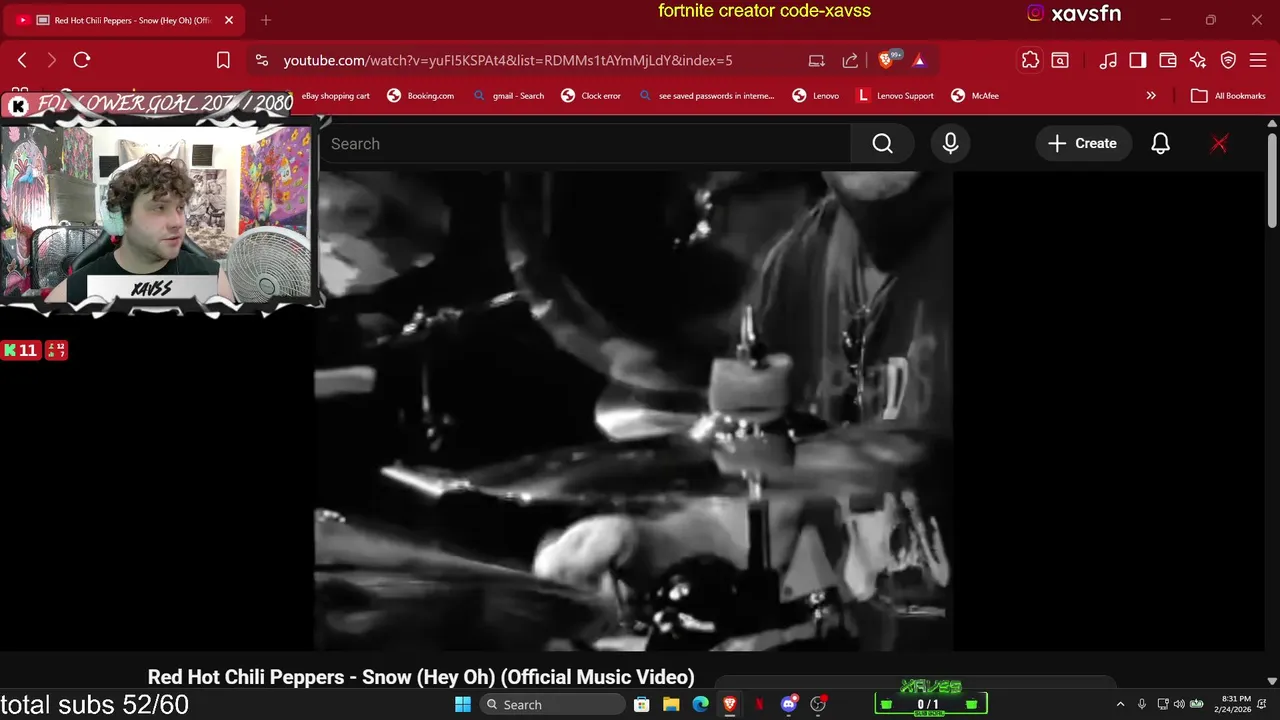Open the tab search icon in the toolbar

pos(1060,60)
